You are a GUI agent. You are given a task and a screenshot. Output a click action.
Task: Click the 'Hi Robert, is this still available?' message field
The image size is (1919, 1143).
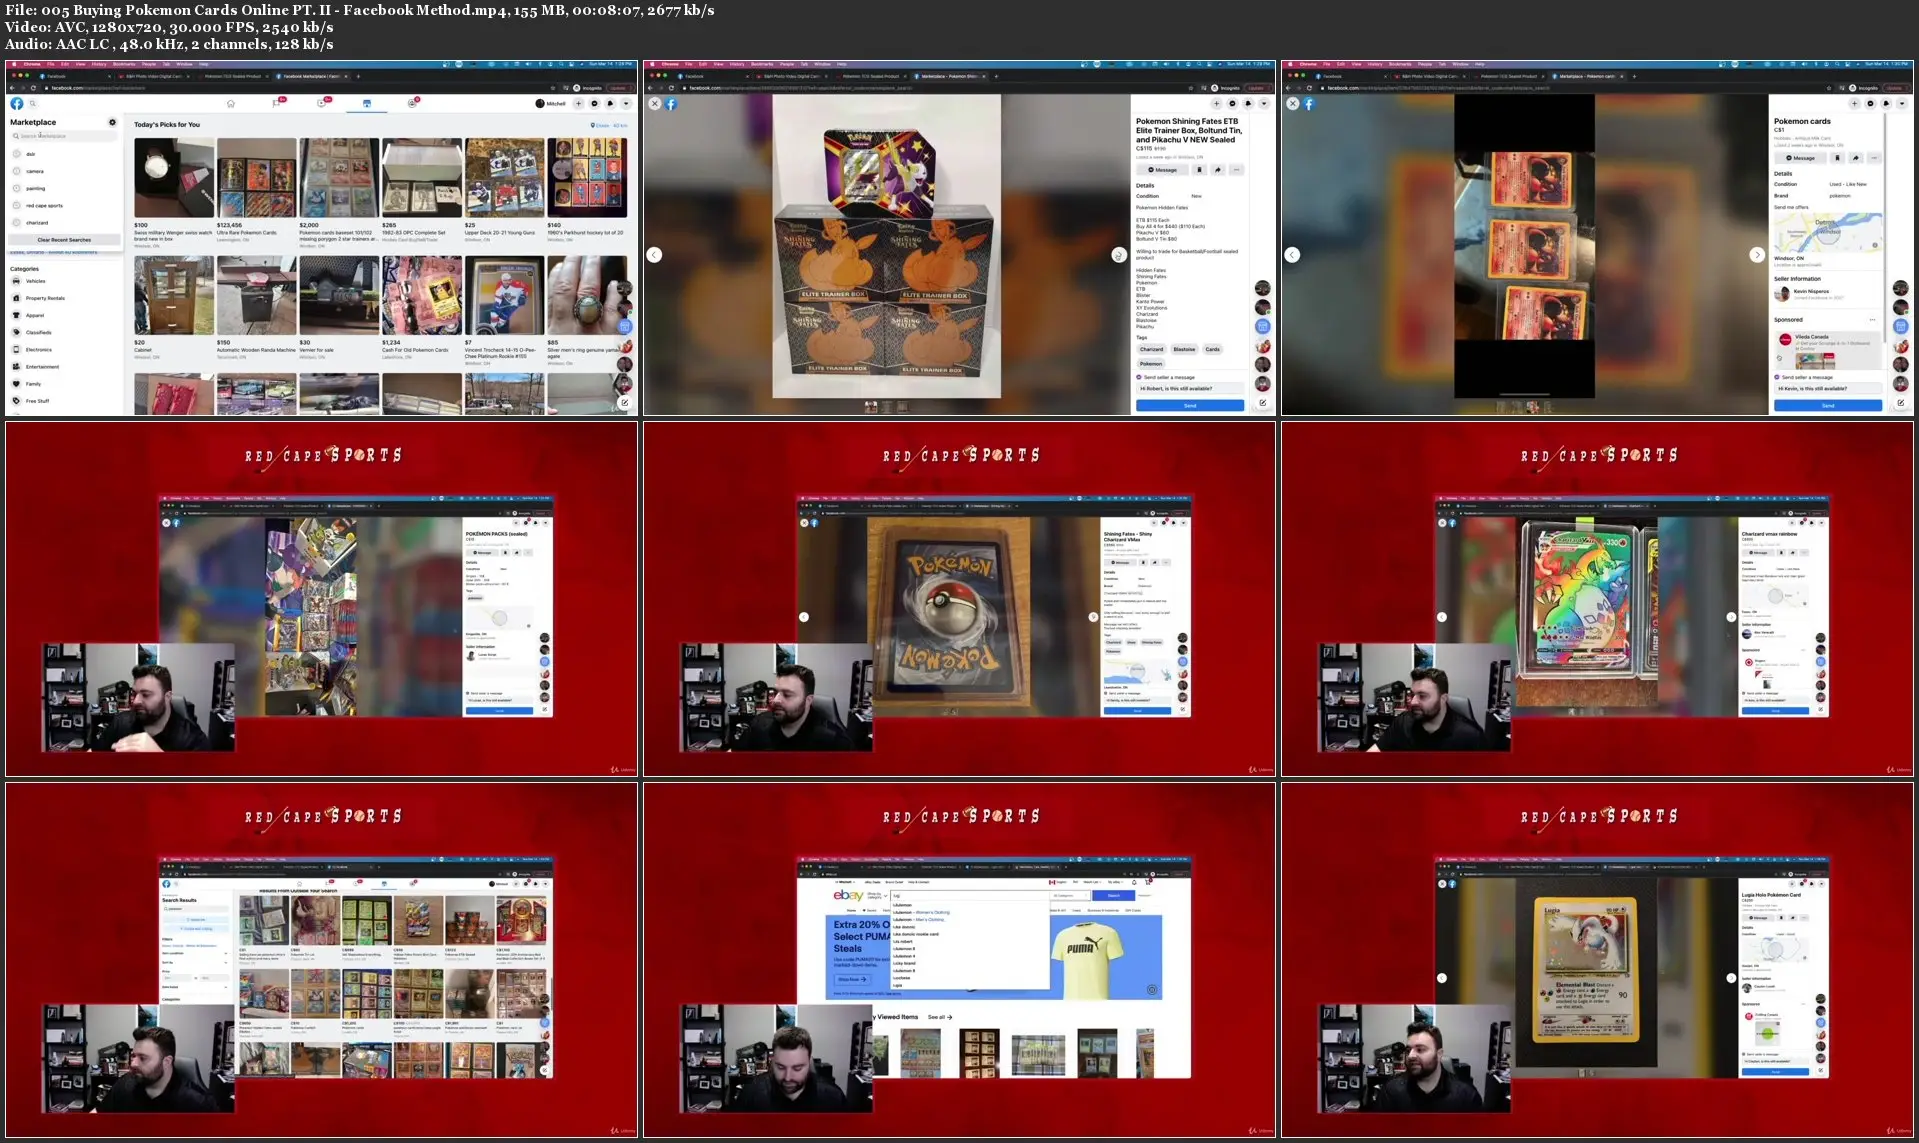[x=1190, y=388]
